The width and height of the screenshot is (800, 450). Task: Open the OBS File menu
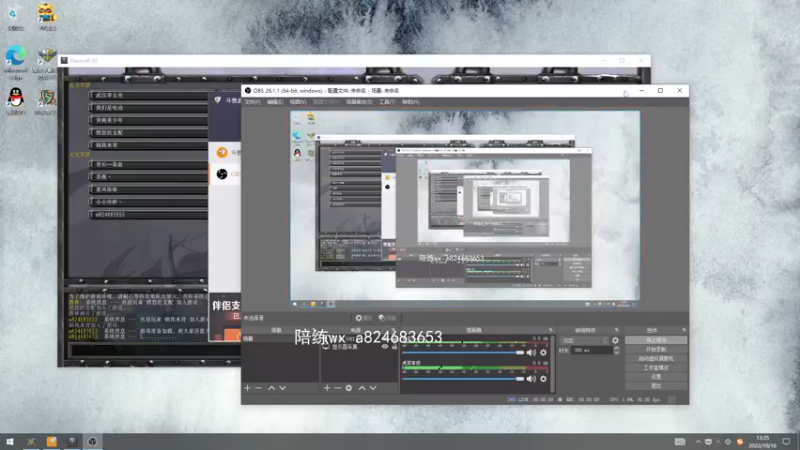tap(252, 102)
